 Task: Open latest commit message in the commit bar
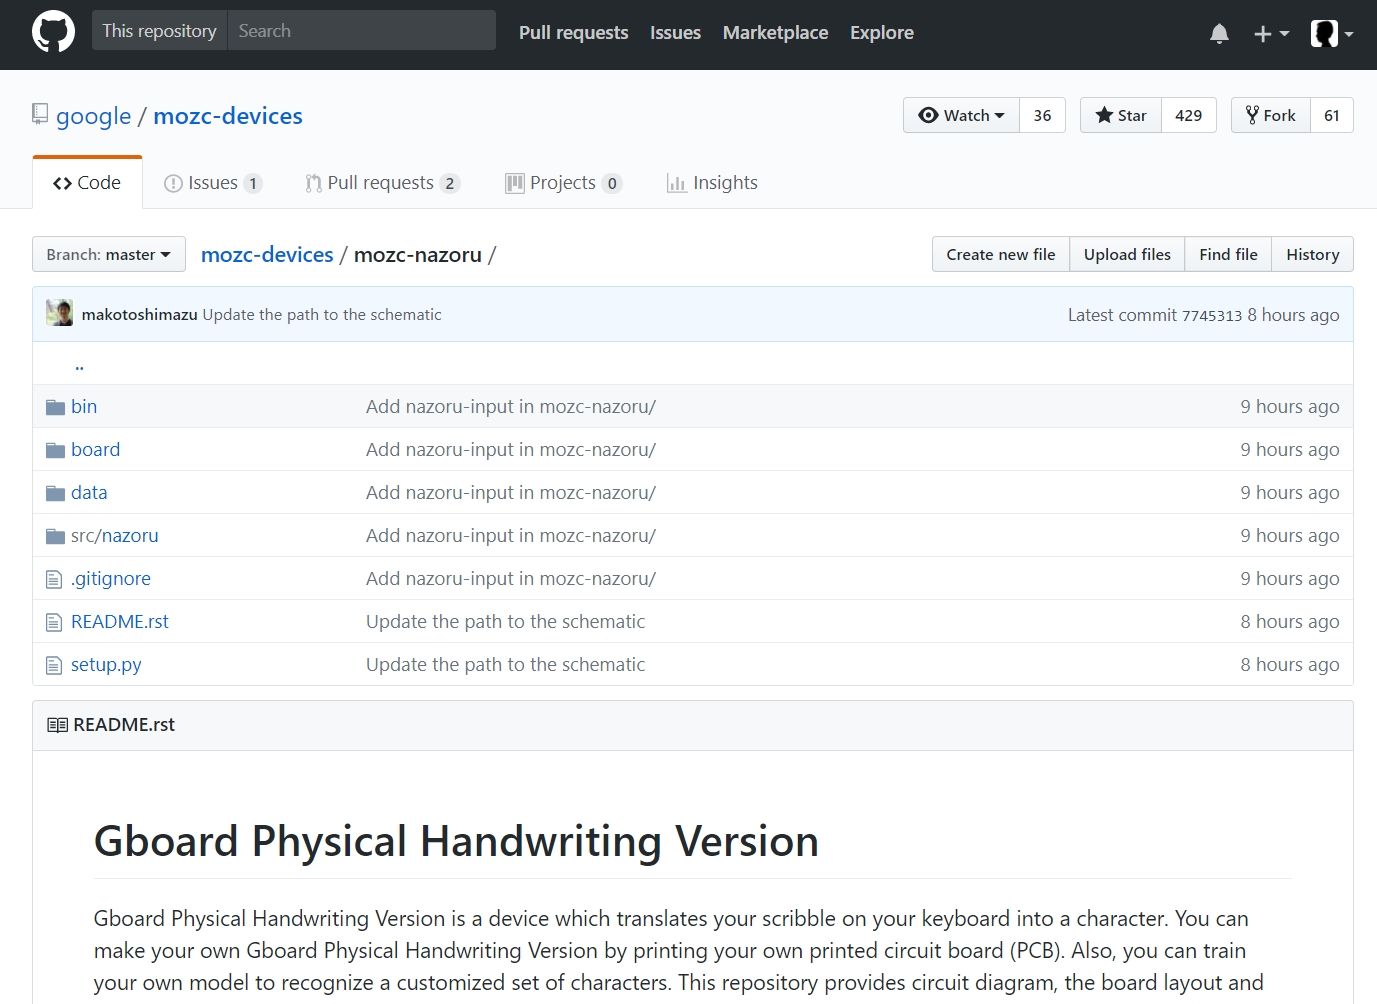[322, 314]
